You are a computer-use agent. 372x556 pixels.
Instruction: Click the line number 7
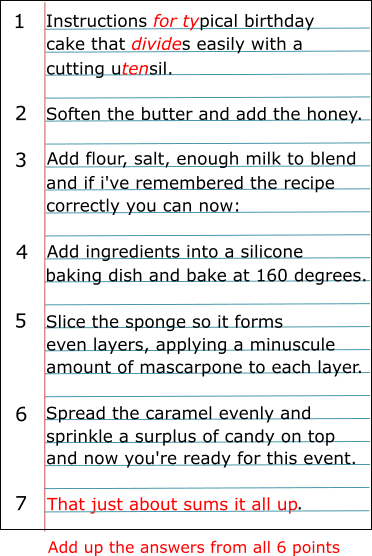click(21, 503)
